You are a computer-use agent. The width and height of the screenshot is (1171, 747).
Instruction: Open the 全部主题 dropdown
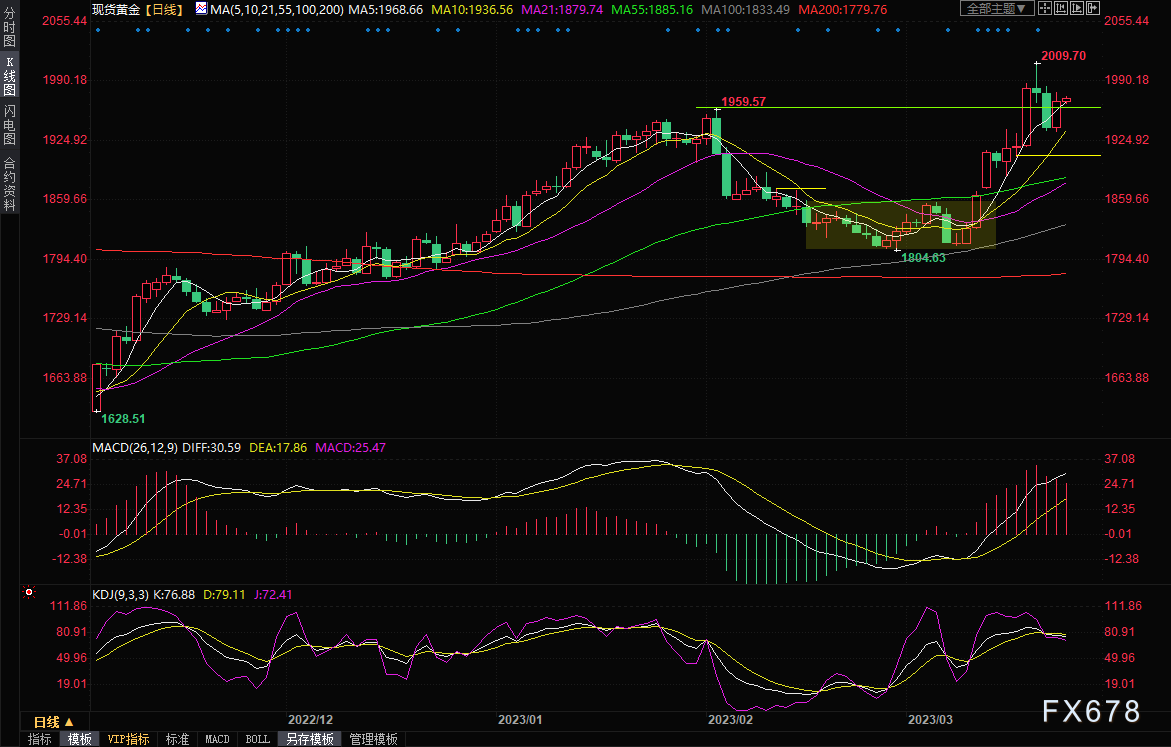coord(997,9)
